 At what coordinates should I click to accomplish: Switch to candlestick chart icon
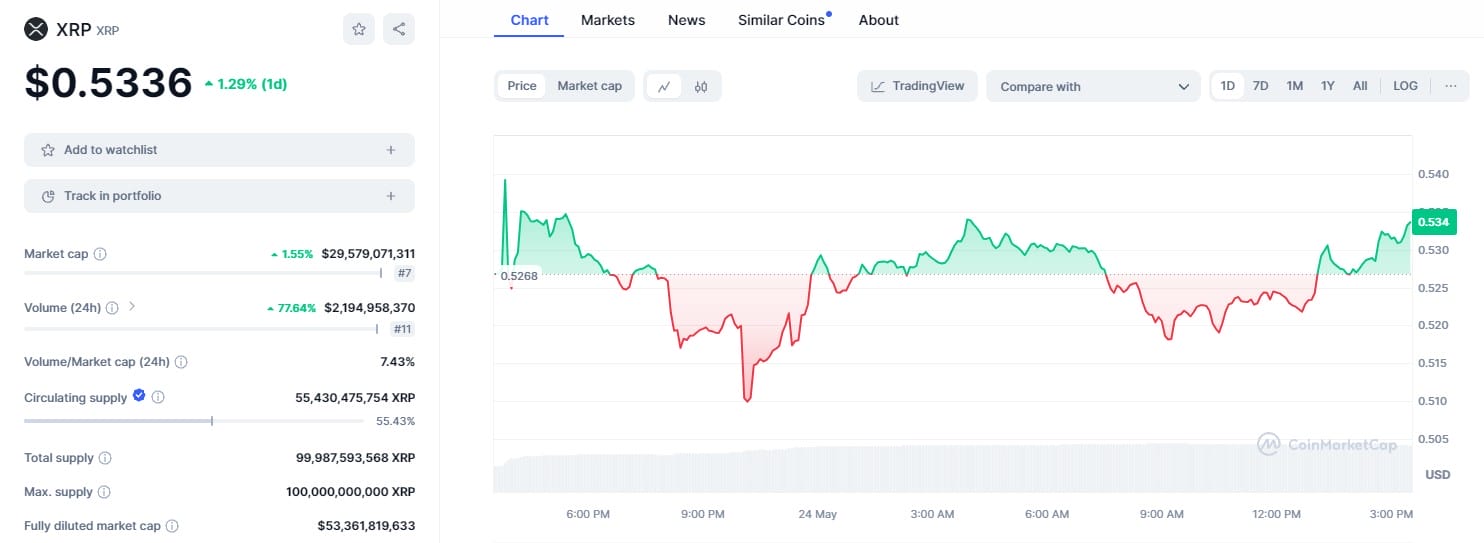coord(701,86)
